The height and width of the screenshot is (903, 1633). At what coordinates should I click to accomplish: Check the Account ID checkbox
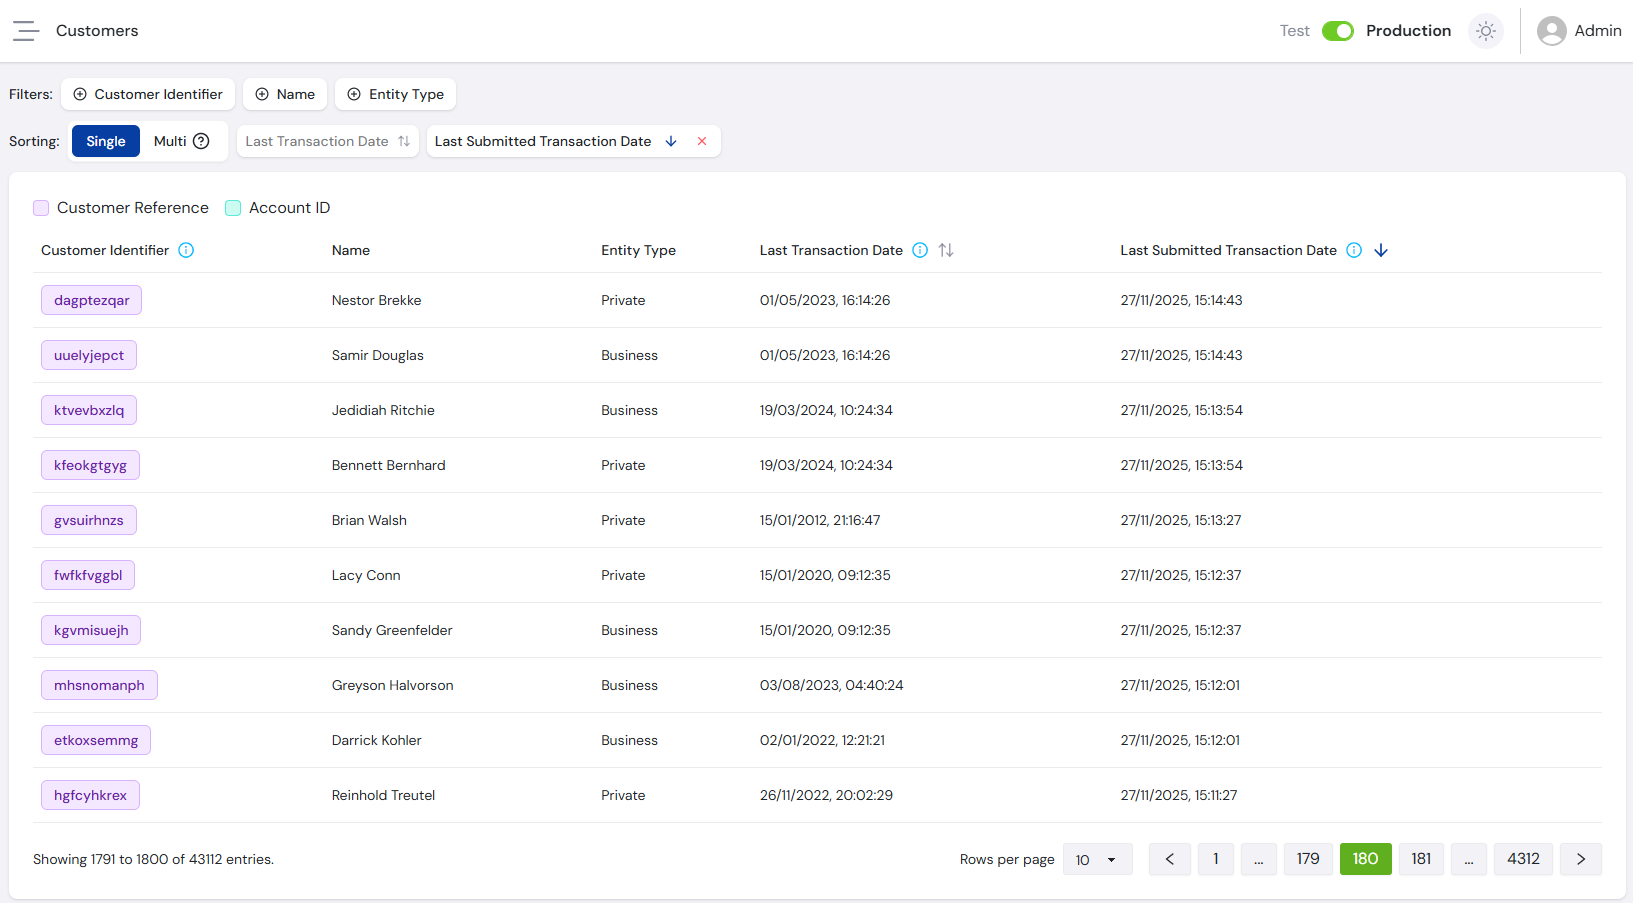point(233,208)
